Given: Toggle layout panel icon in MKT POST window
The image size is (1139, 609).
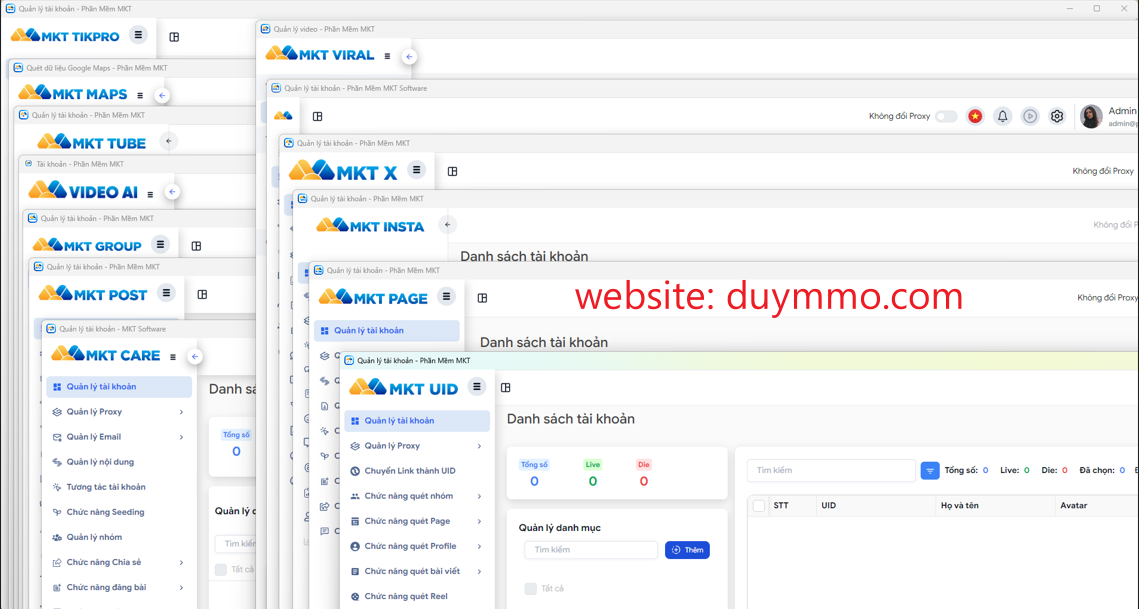Looking at the screenshot, I should pos(203,294).
